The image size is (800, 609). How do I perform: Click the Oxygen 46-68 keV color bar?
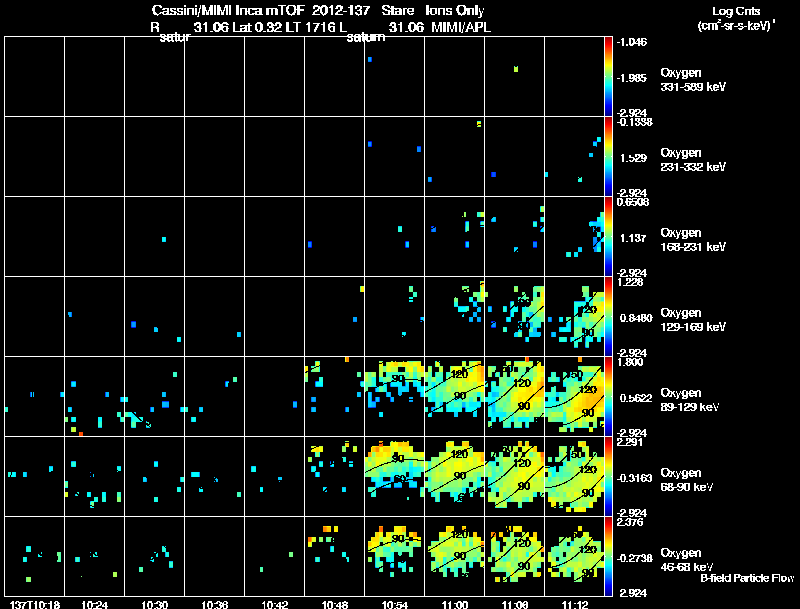pyautogui.click(x=608, y=556)
